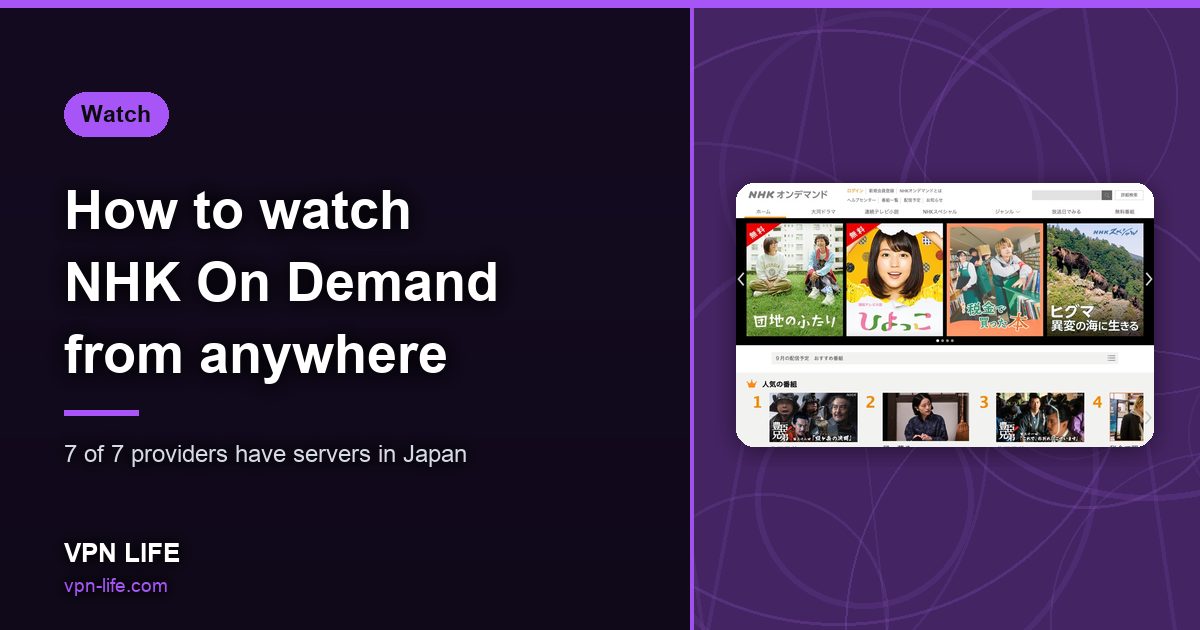This screenshot has height=630, width=1200.
Task: Open the NHKオンデマンドとは link
Action: pos(920,190)
